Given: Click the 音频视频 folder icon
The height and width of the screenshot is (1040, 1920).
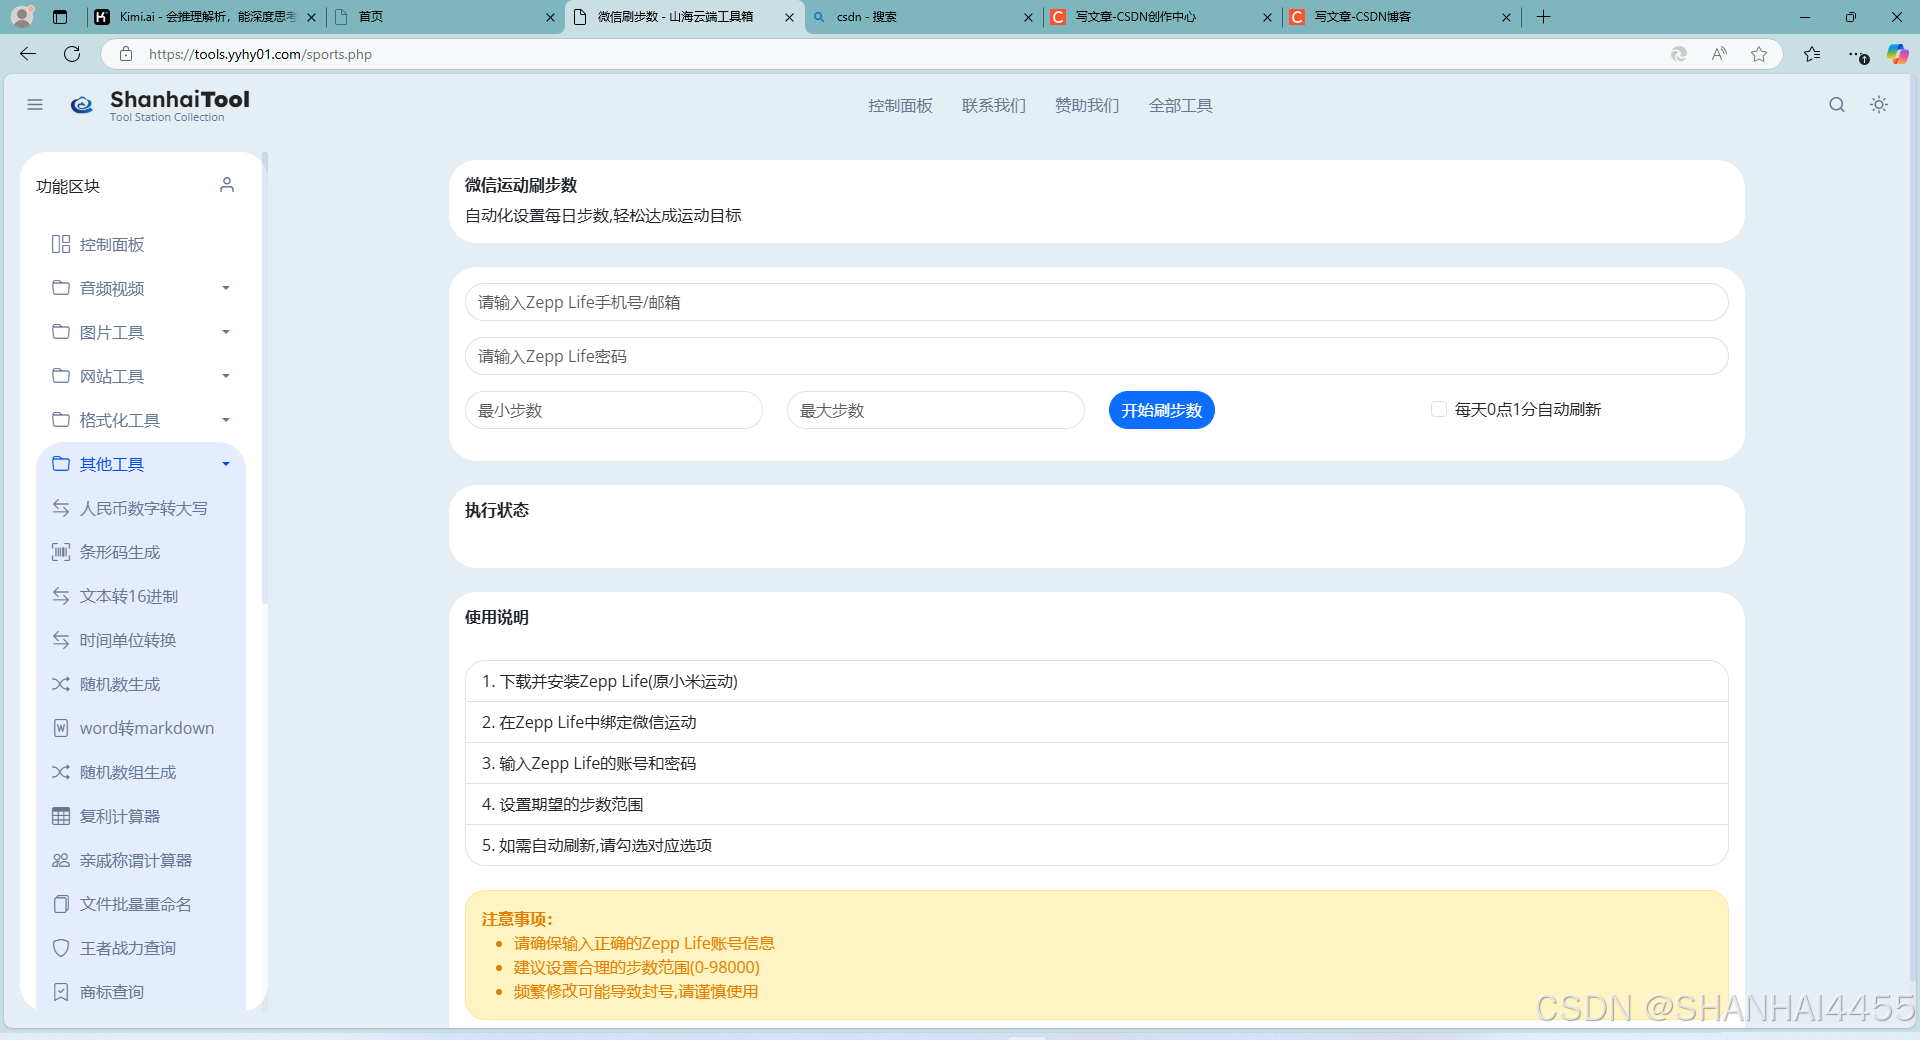Looking at the screenshot, I should (x=61, y=288).
